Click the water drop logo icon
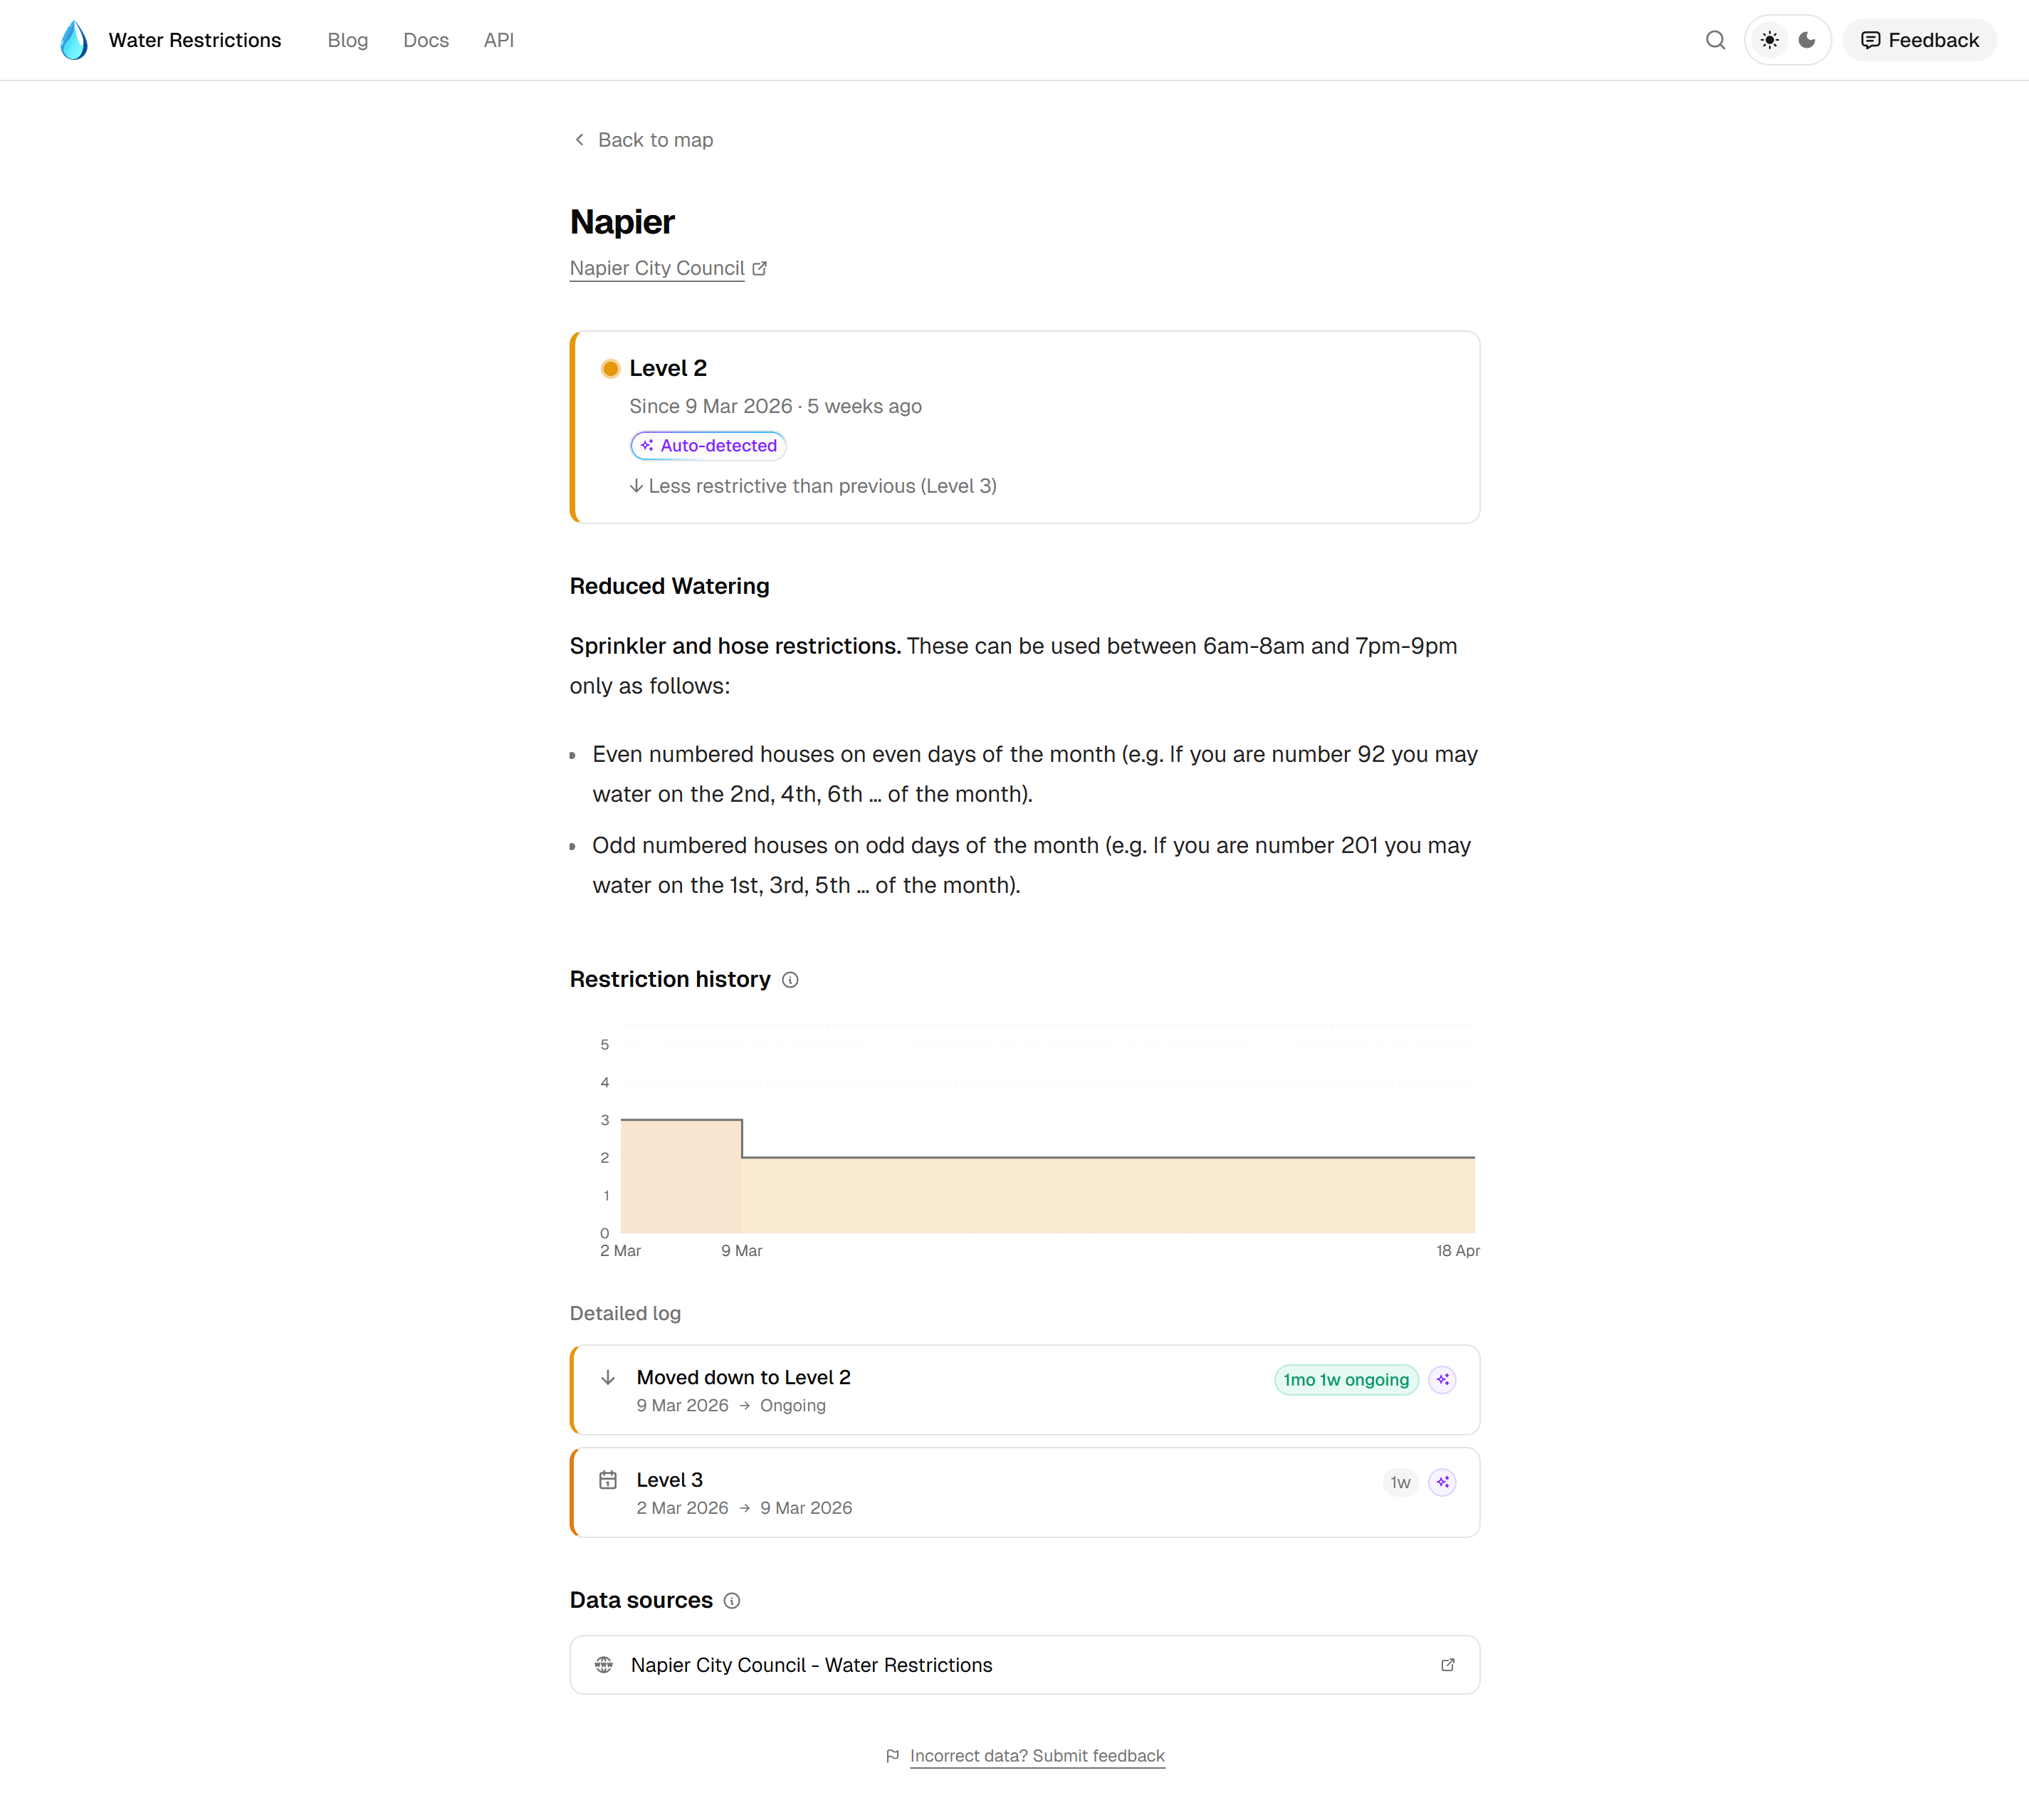The width and height of the screenshot is (2029, 1820). pos(74,40)
